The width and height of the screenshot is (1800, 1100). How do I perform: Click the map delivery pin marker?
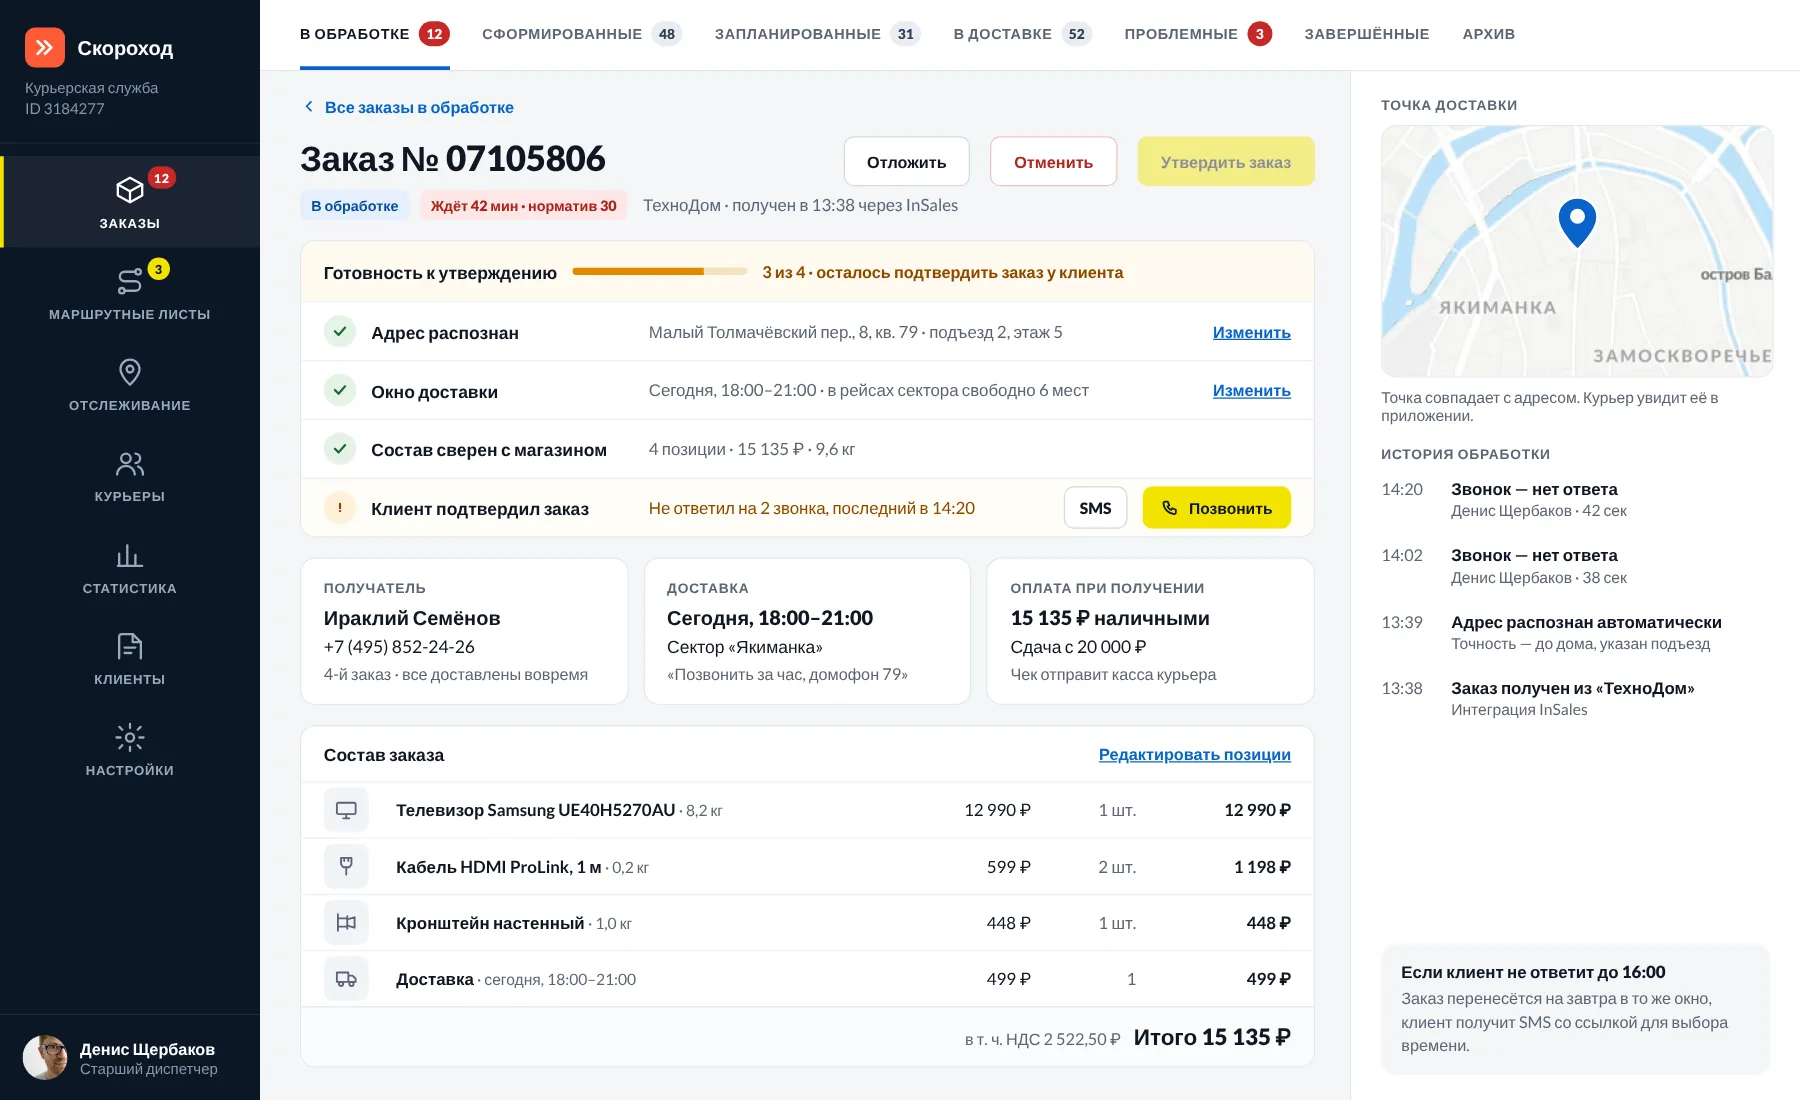coord(1577,222)
